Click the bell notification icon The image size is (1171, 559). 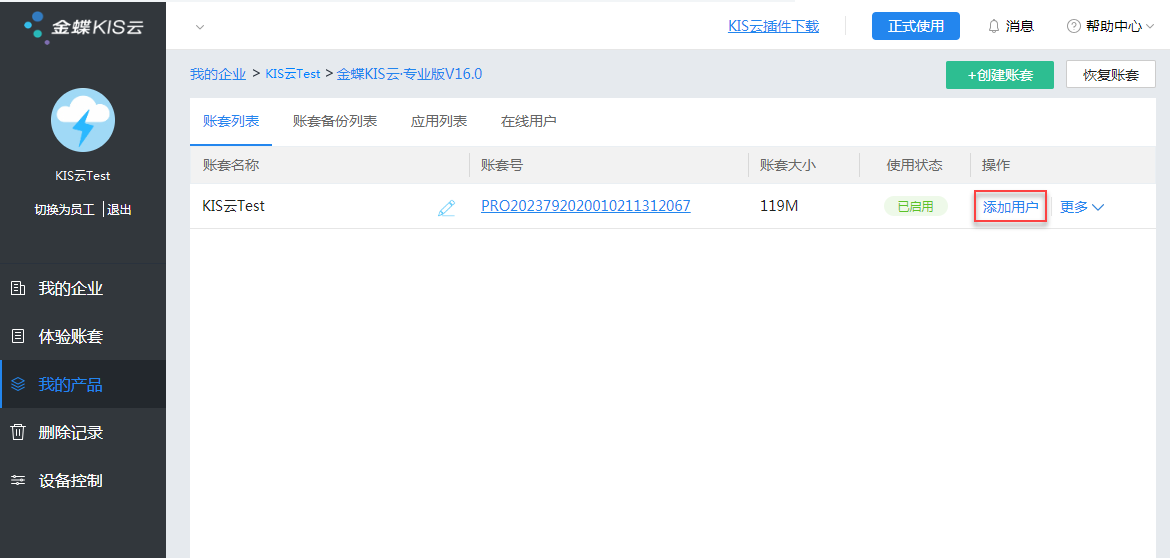[x=993, y=26]
